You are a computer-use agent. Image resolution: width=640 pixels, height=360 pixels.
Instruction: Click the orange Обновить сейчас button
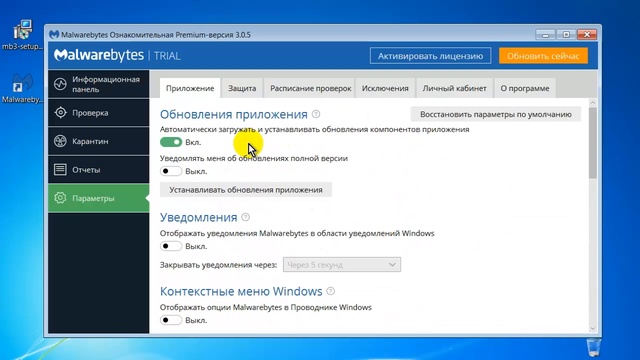click(543, 56)
